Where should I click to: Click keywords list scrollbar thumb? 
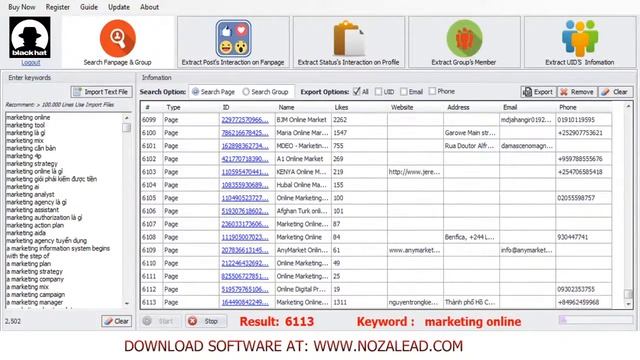click(x=127, y=128)
